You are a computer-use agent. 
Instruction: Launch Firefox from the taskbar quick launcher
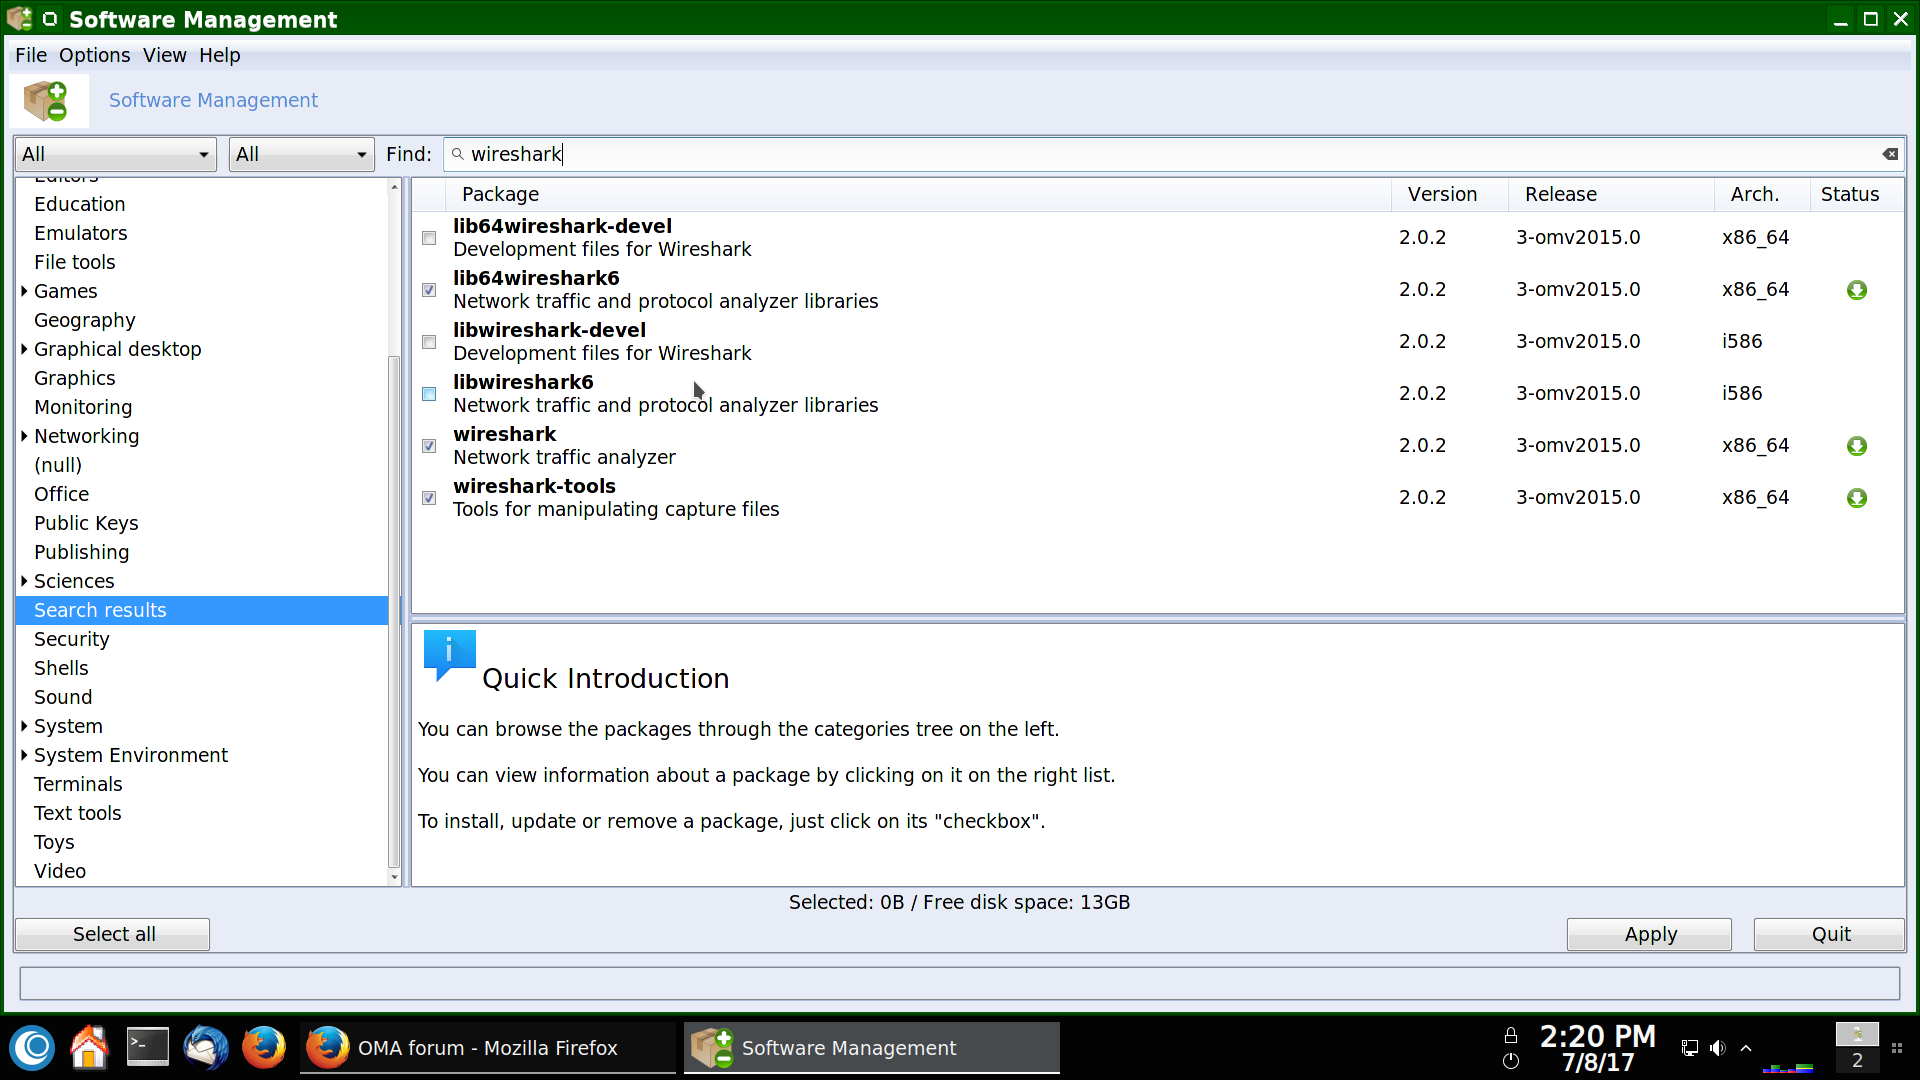(x=264, y=1048)
